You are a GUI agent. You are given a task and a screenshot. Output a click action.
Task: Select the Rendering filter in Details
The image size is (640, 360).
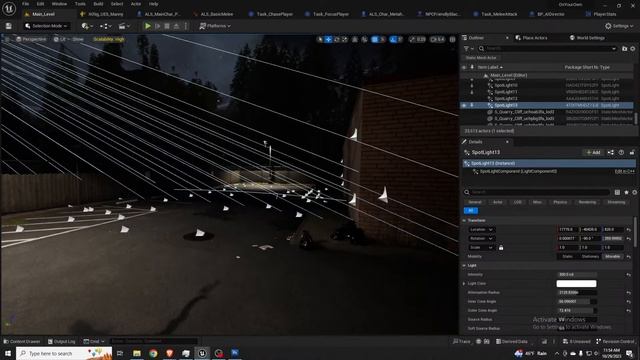pos(587,202)
